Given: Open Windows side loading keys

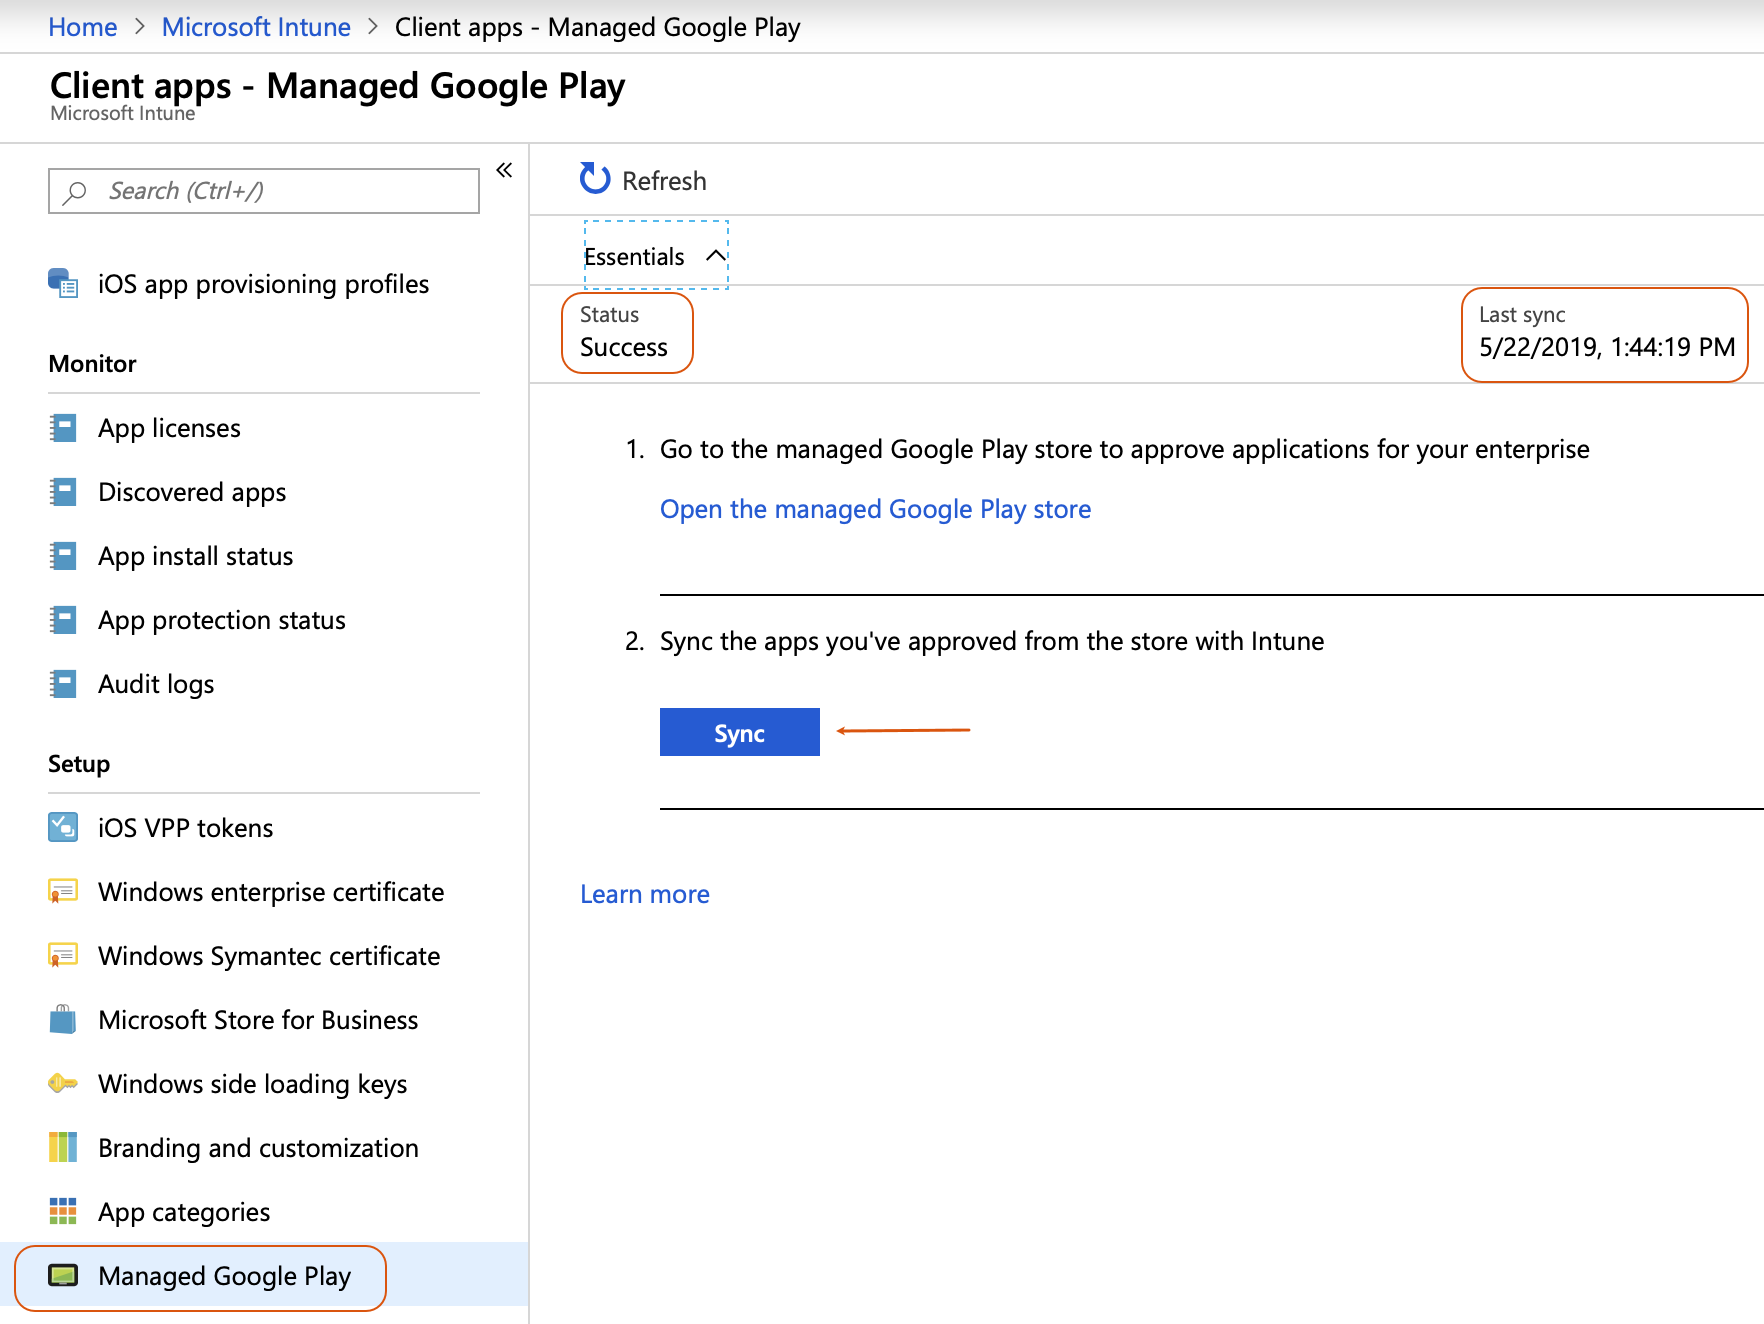Looking at the screenshot, I should (264, 1084).
